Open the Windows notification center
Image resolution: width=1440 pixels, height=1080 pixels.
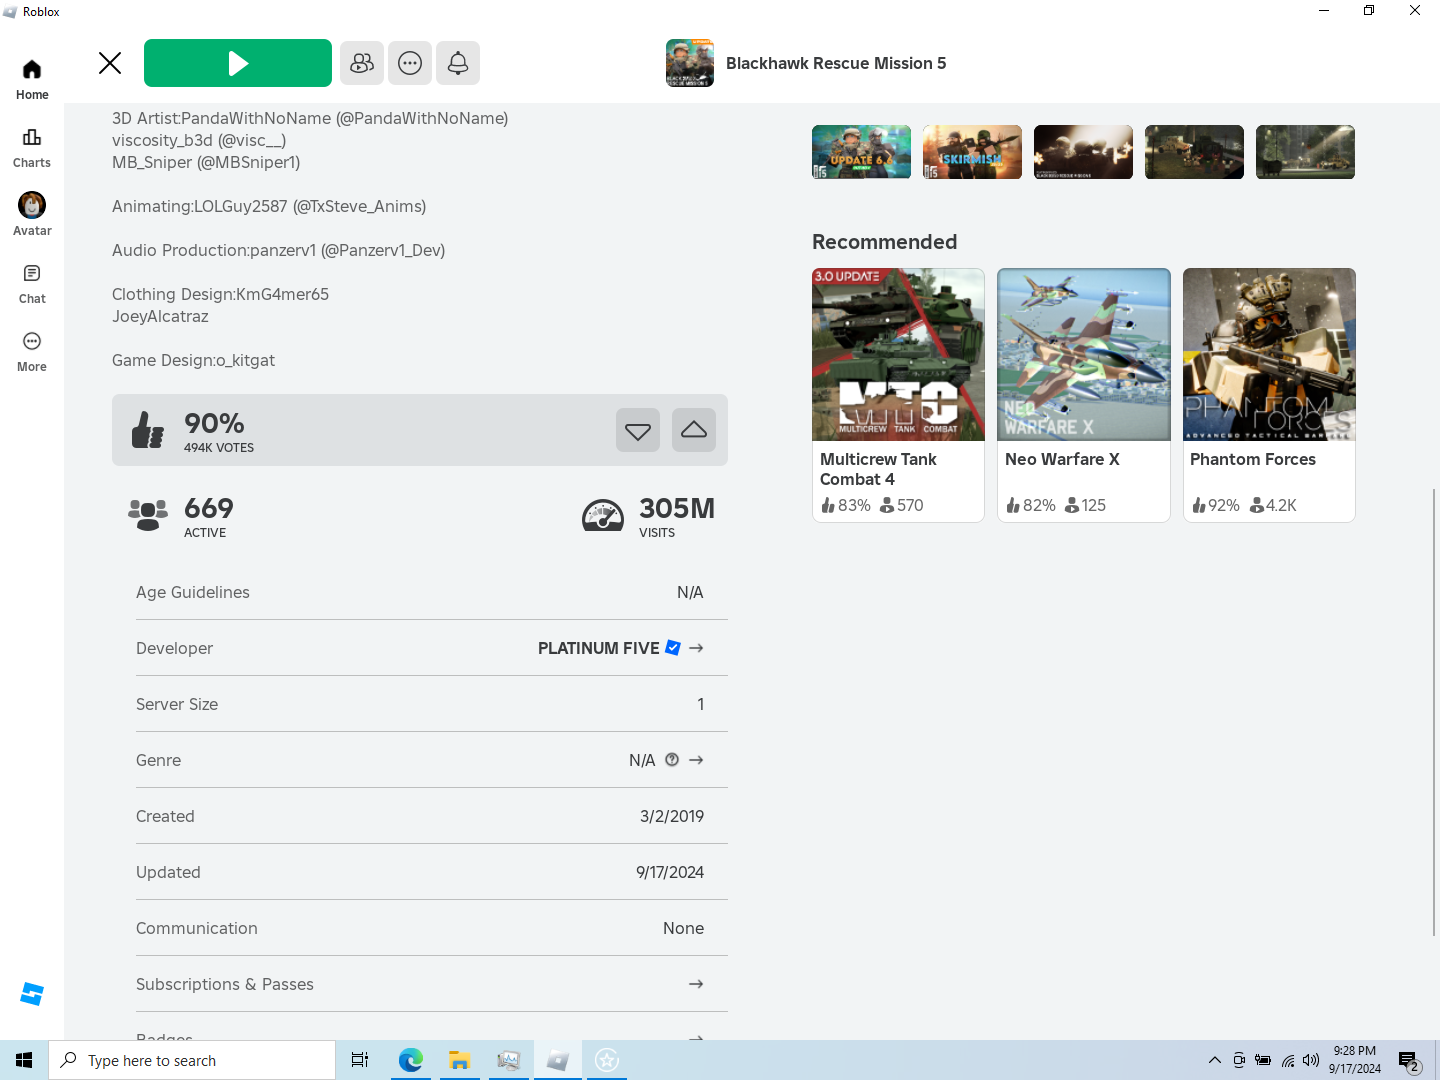(1410, 1060)
